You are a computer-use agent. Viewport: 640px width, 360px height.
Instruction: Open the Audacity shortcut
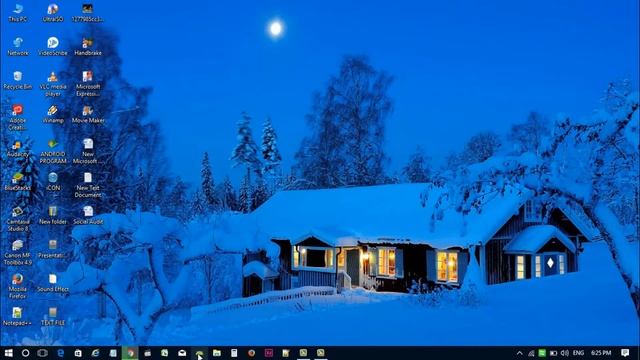coord(18,148)
